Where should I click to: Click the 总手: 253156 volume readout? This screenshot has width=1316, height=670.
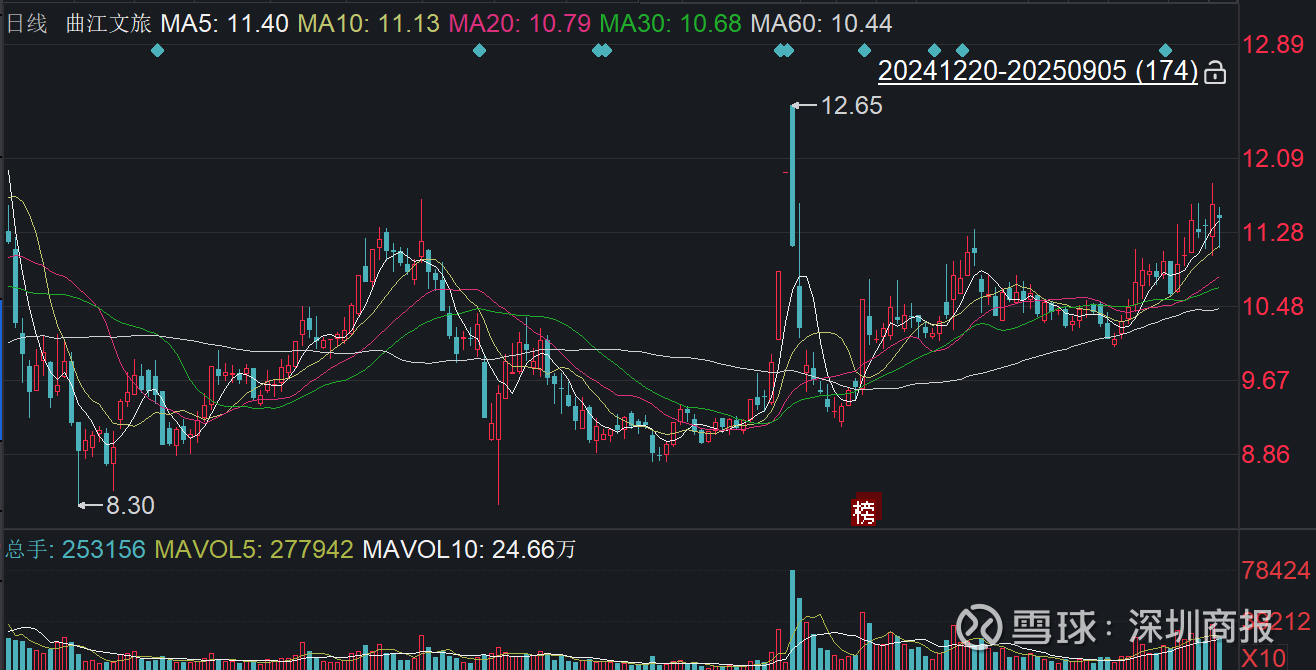pos(76,549)
